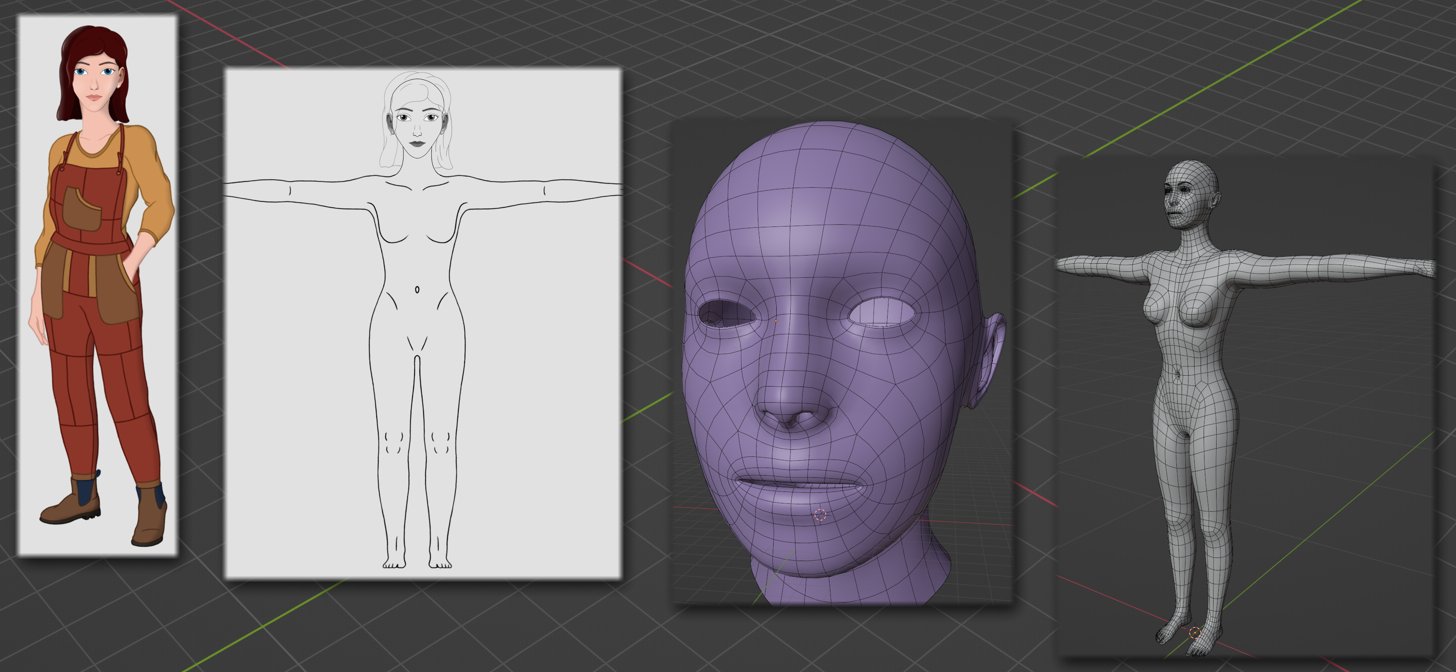Screen dimensions: 1456x672
Task: Click the colored character concept art thumbnail
Action: (98, 285)
